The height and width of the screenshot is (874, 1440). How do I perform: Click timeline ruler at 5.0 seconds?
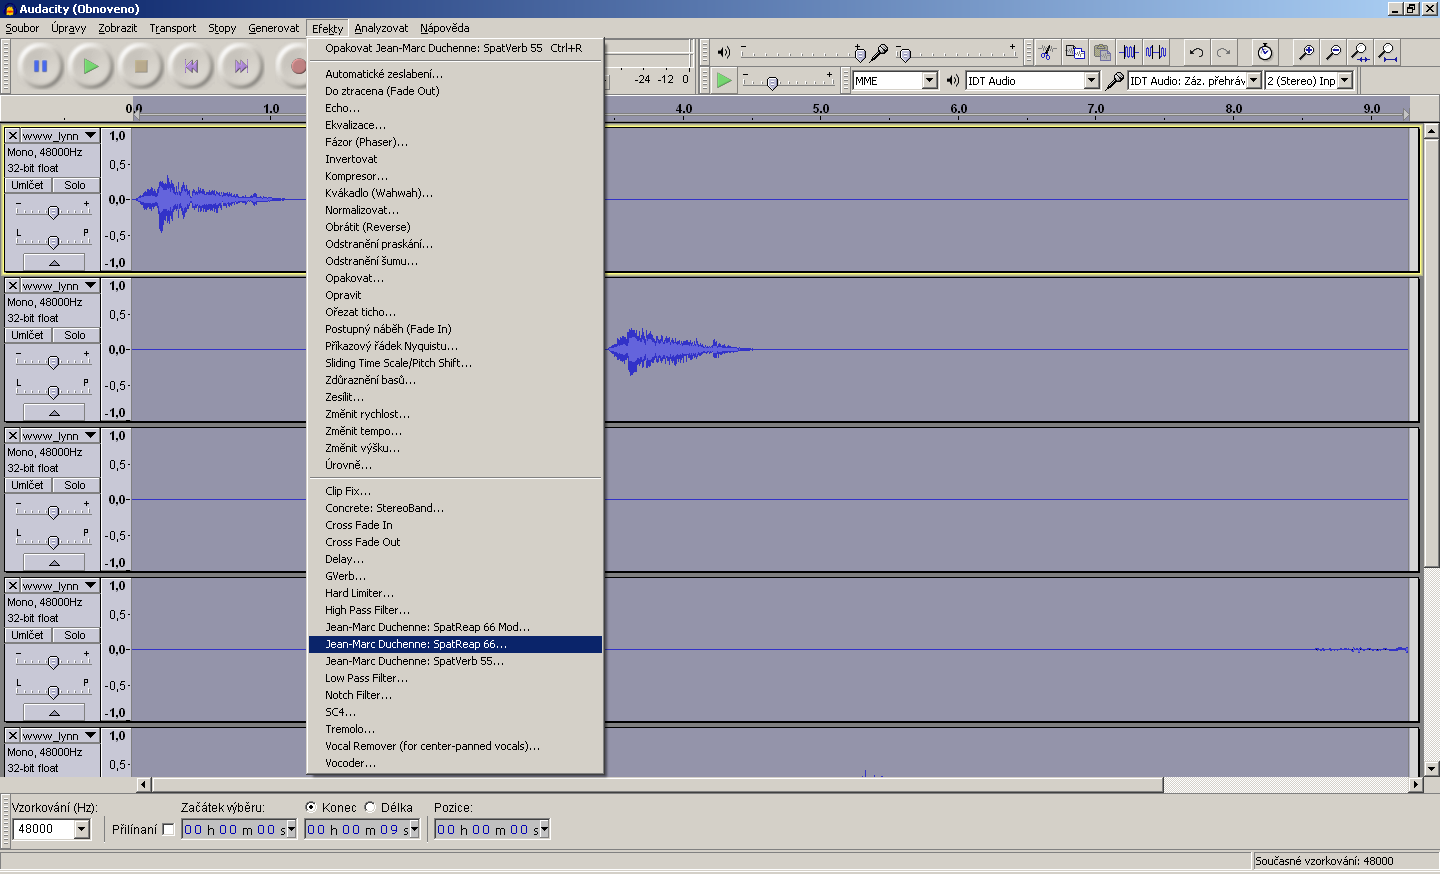click(821, 108)
